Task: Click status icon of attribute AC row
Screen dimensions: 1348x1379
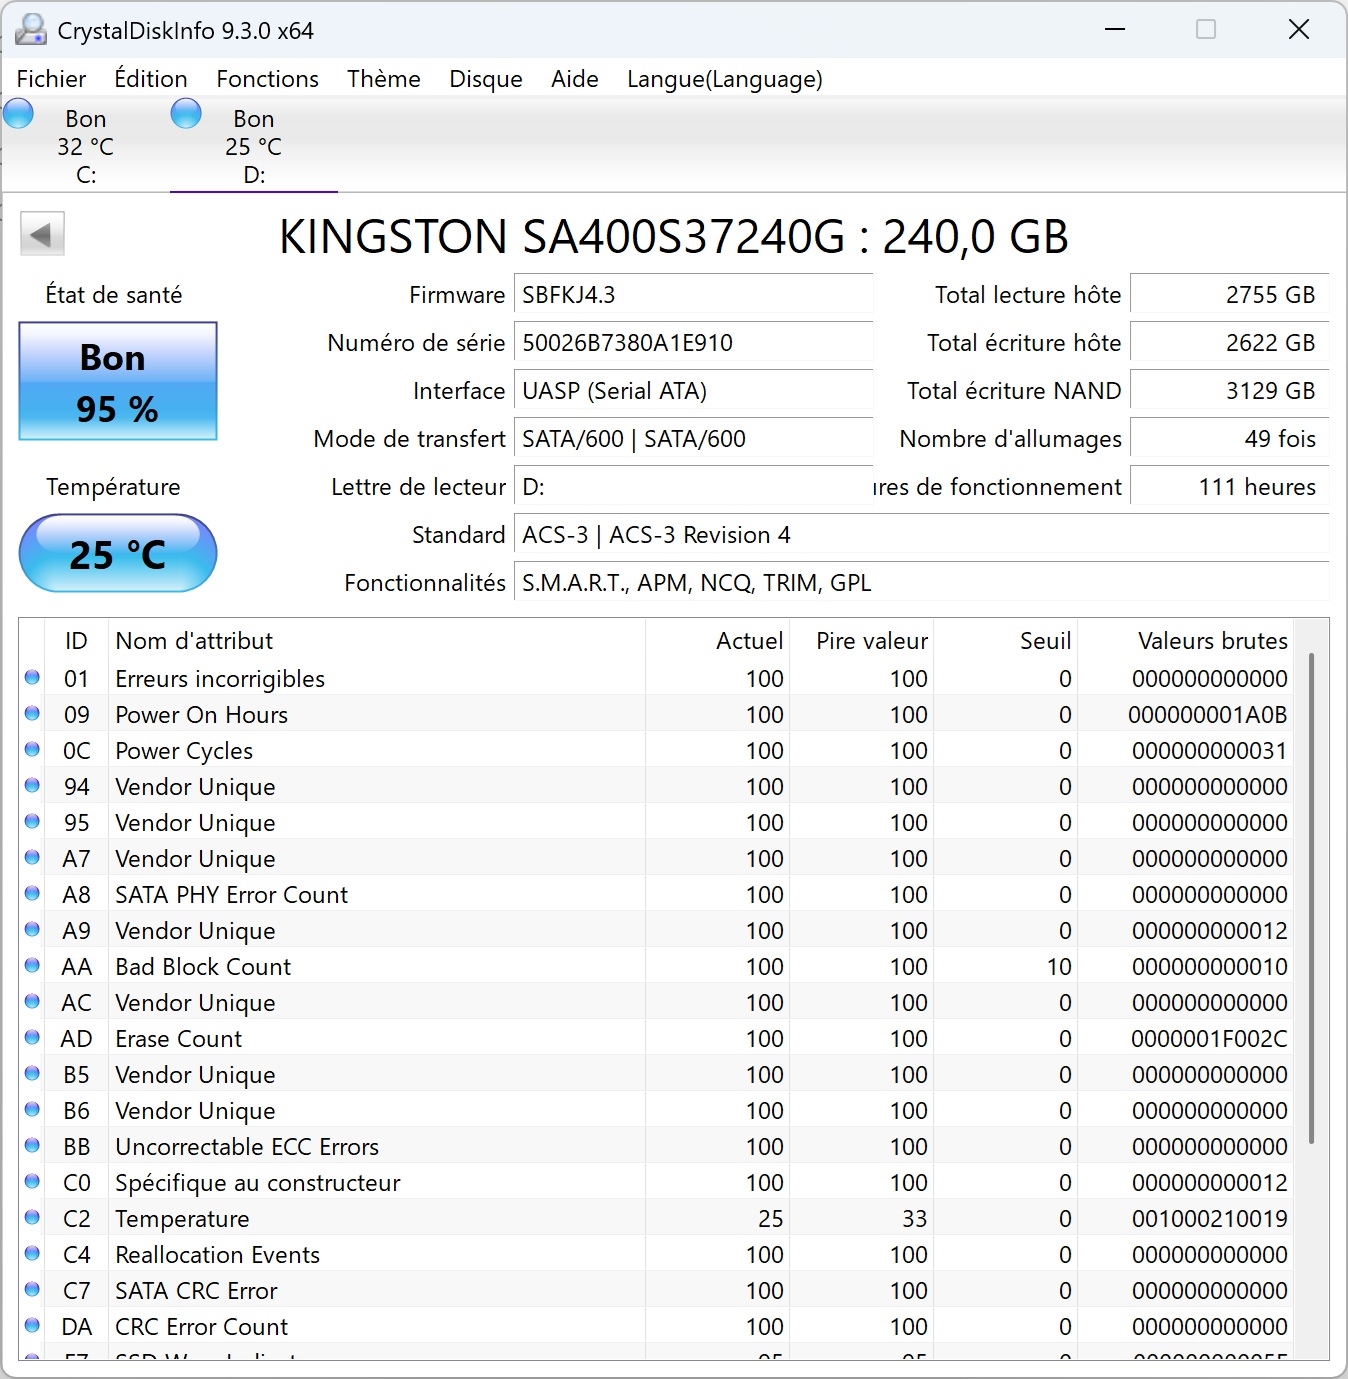Action: pos(32,1002)
